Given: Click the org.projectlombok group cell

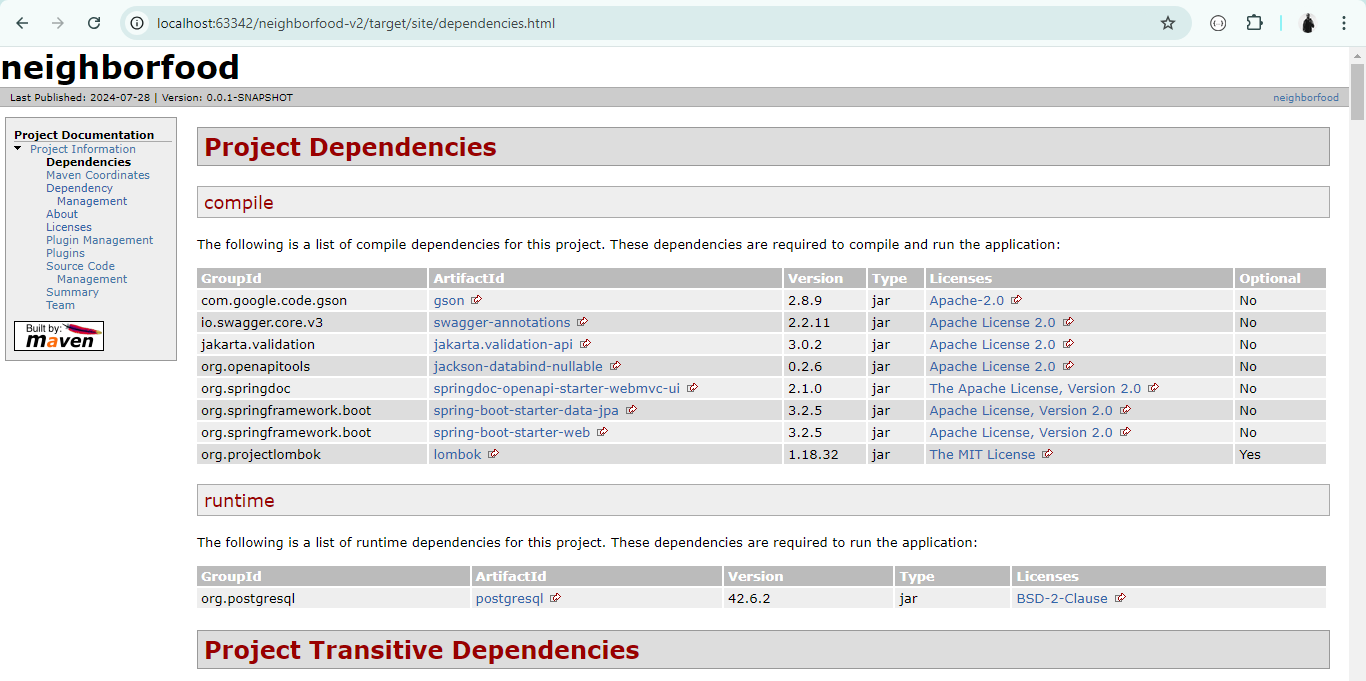Looking at the screenshot, I should (x=313, y=454).
